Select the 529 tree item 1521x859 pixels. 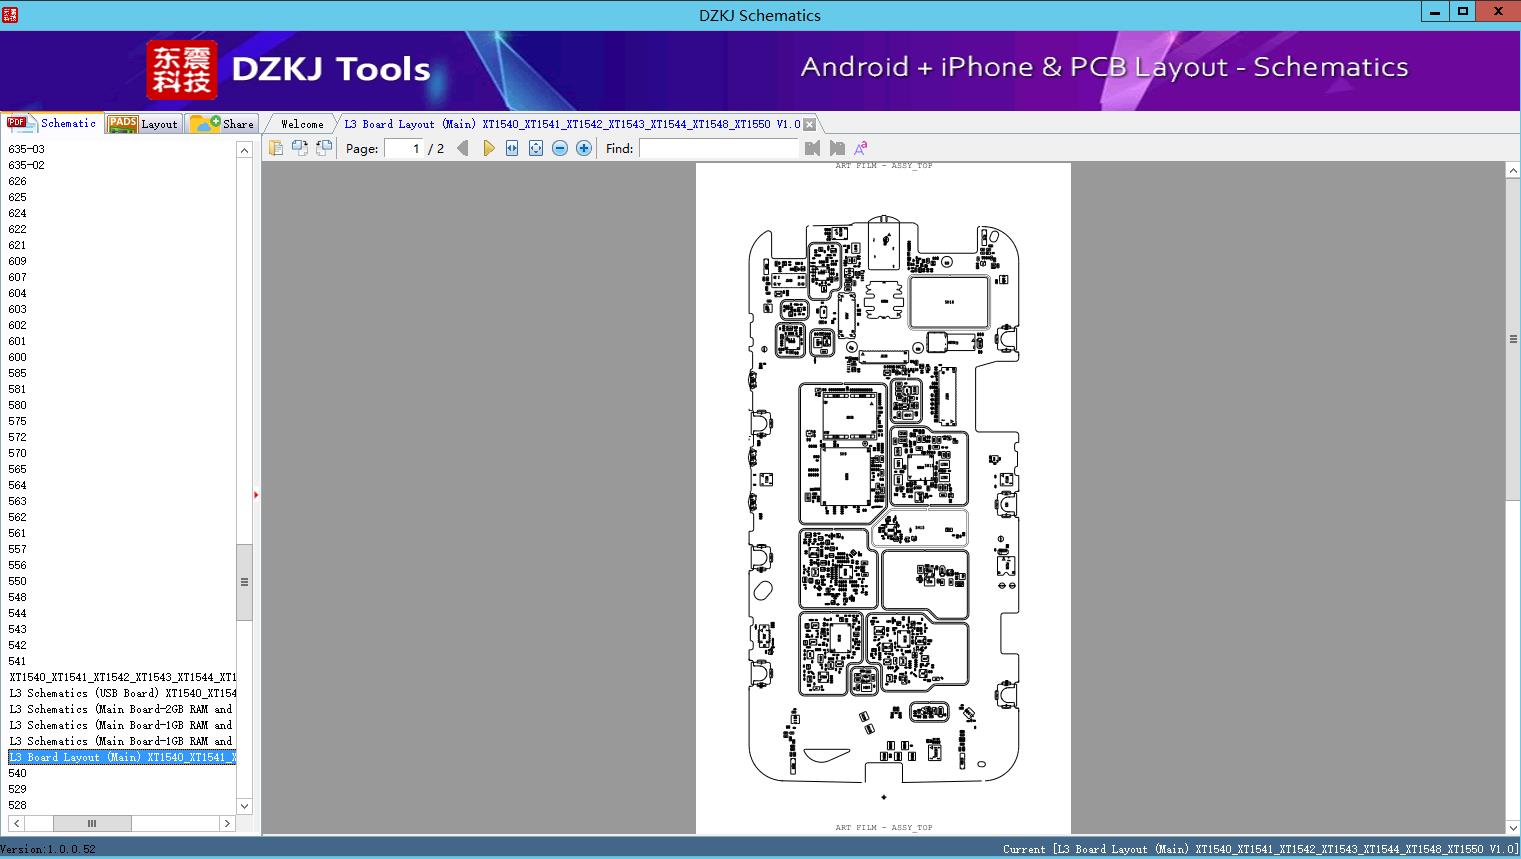click(18, 789)
